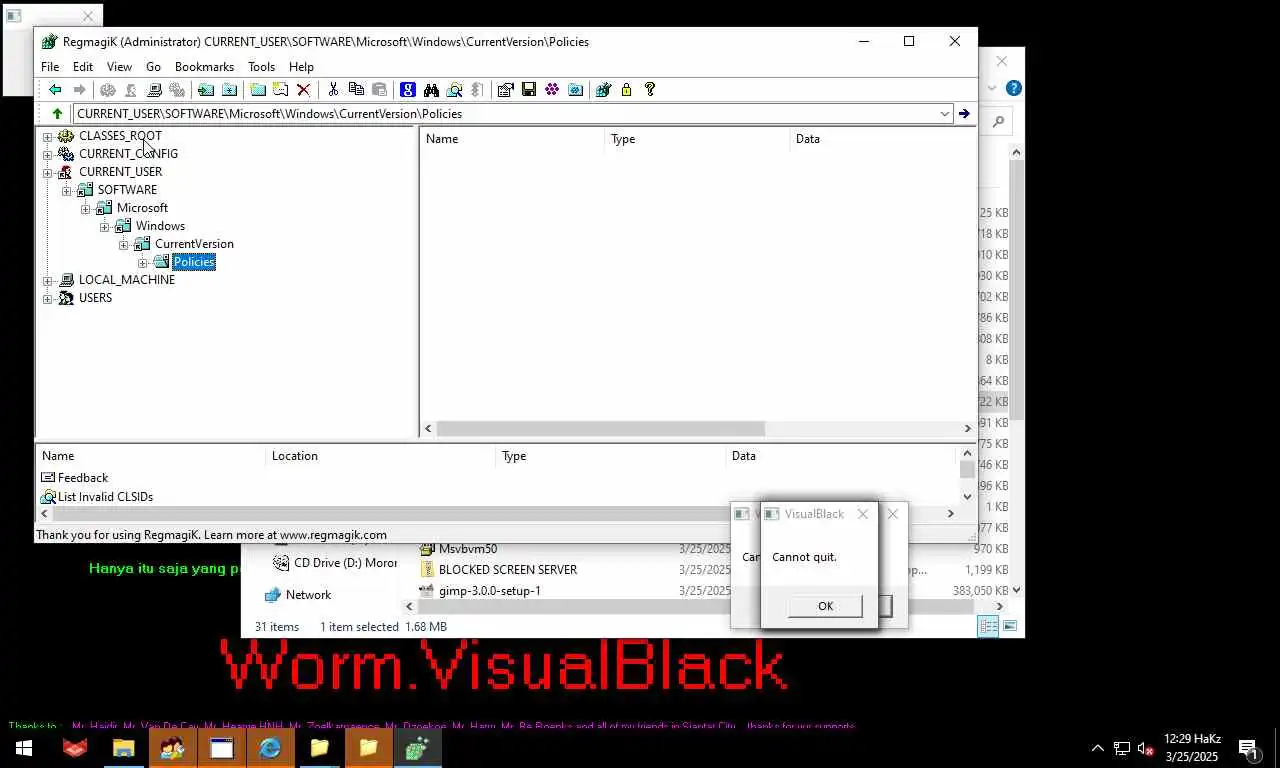
Task: Click the Properties icon in toolbar
Action: click(505, 90)
